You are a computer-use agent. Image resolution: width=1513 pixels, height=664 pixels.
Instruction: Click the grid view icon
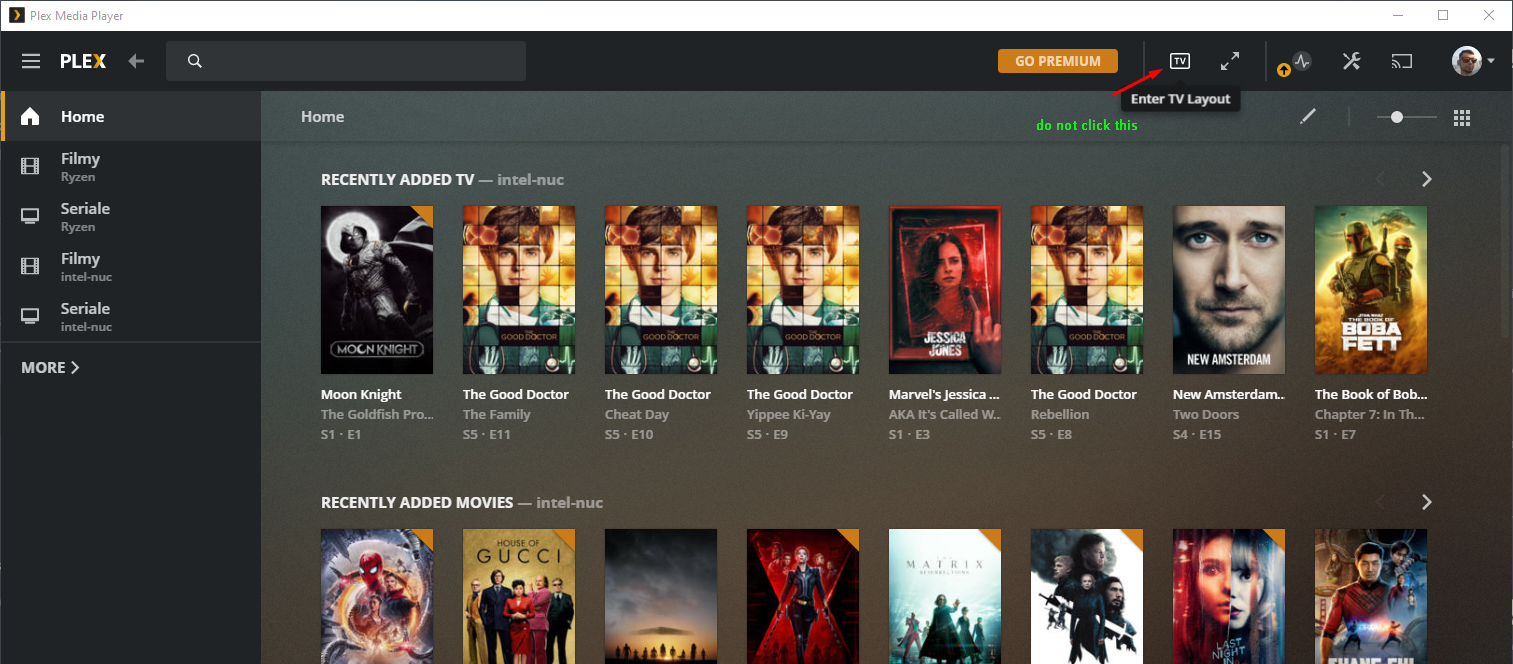(x=1462, y=117)
